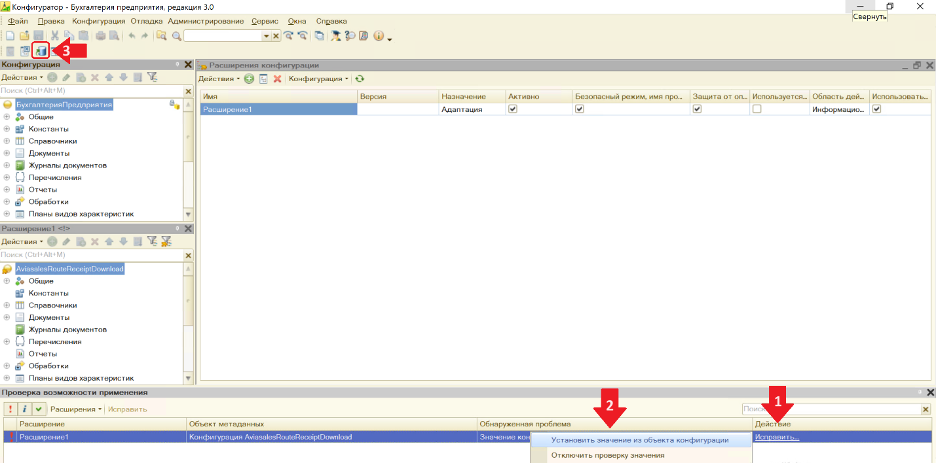Open Расширения dropdown in check panel

(x=75, y=409)
